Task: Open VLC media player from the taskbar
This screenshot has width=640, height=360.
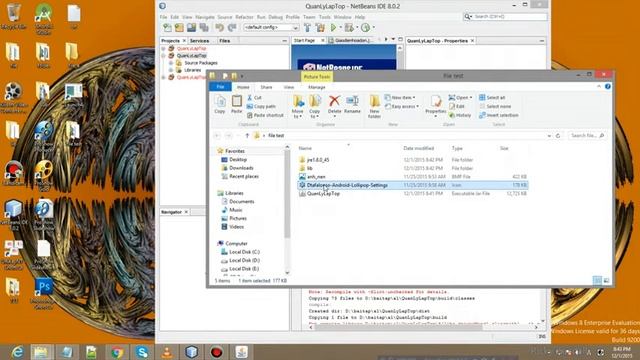Action: tap(167, 352)
